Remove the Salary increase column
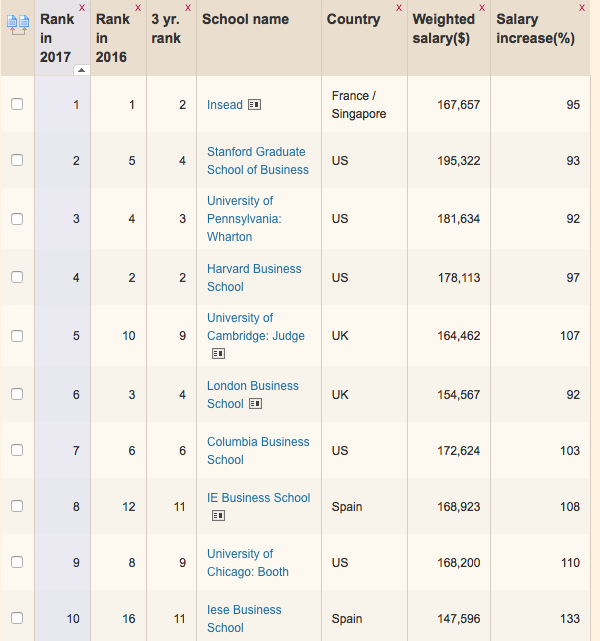The height and width of the screenshot is (641, 600). [x=582, y=8]
